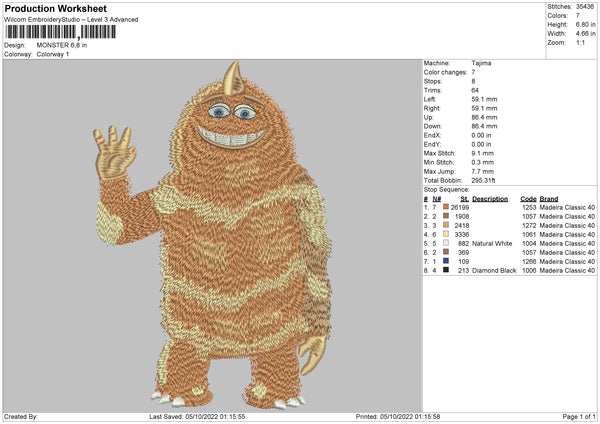Click the "Last Saved: 05/10/2022 01:15:55" text

point(197,417)
